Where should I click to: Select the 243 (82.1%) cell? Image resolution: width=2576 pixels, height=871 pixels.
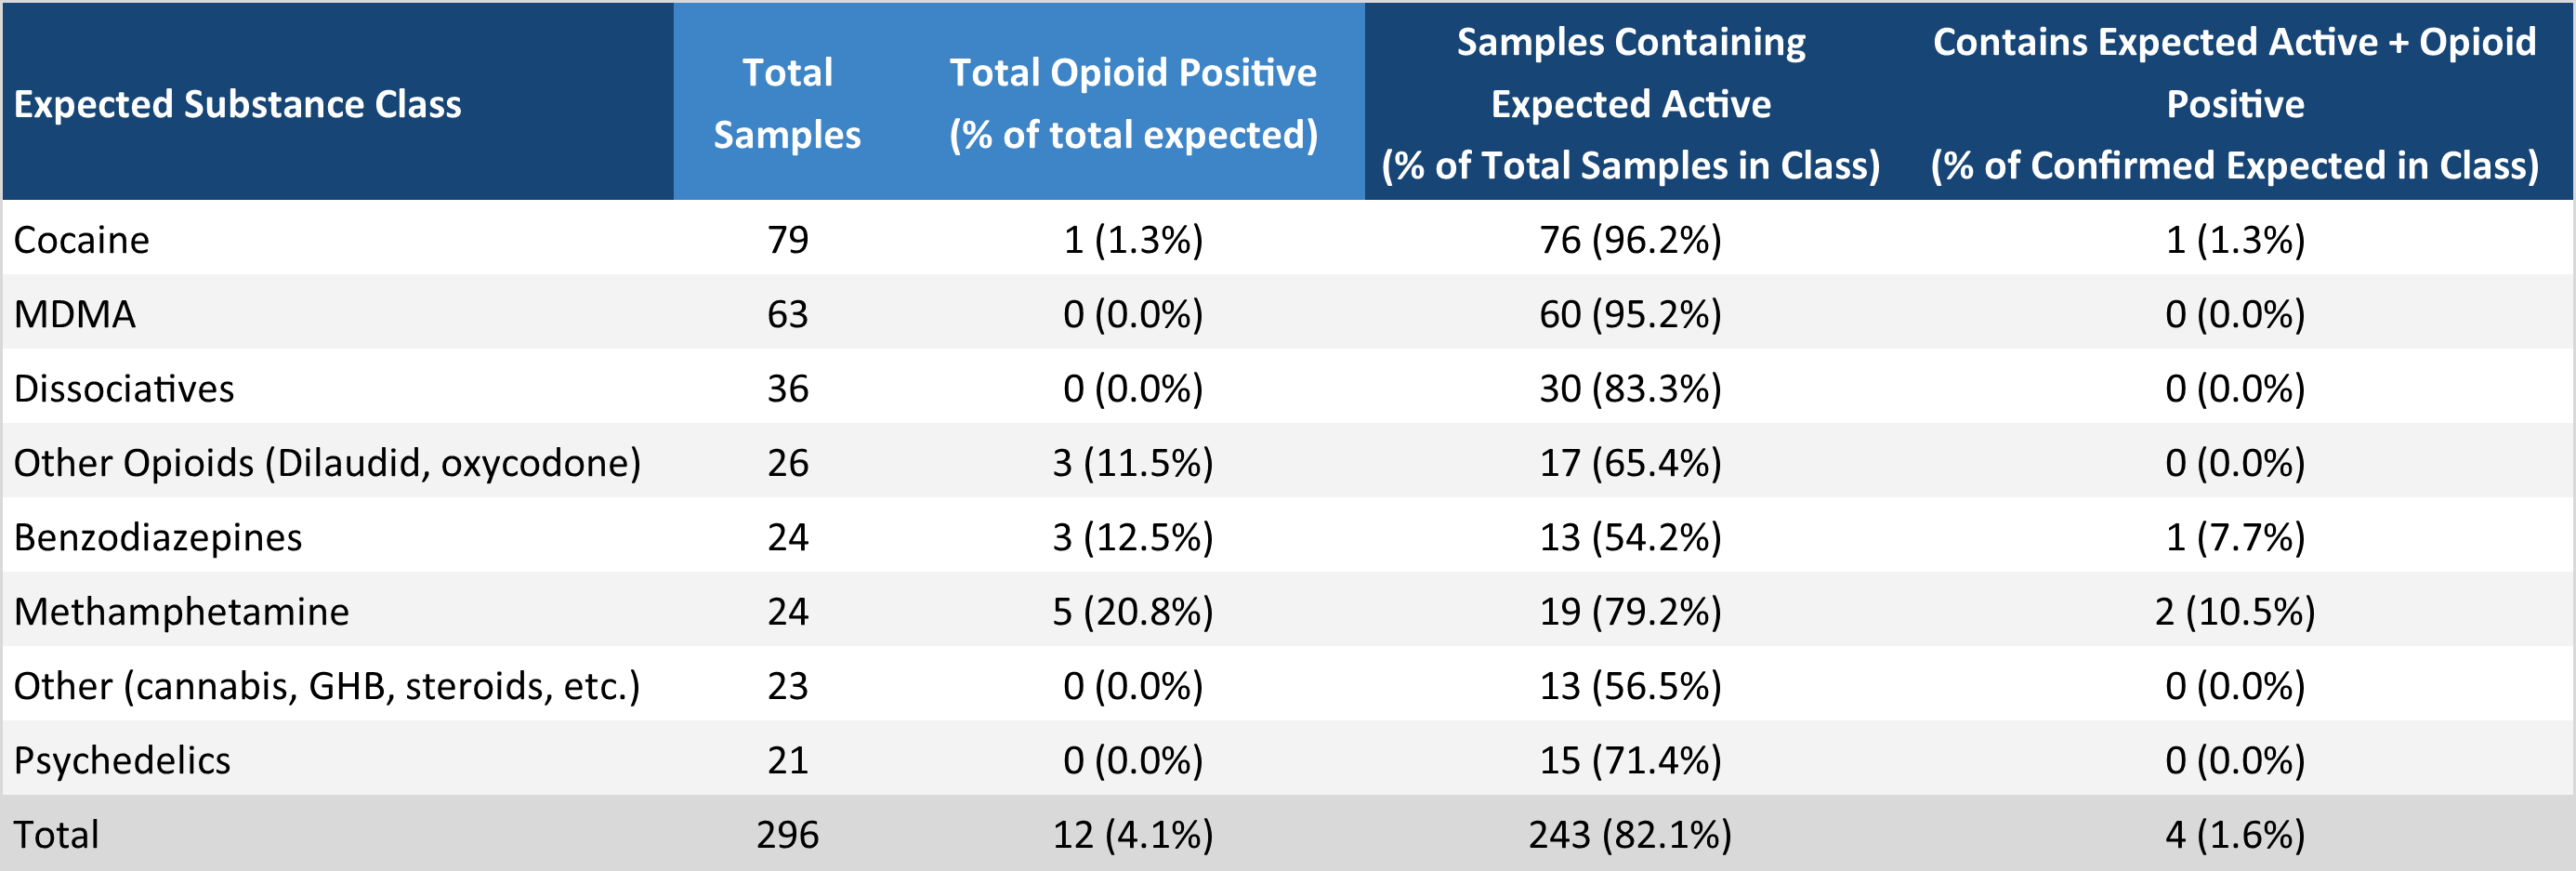pyautogui.click(x=1630, y=834)
